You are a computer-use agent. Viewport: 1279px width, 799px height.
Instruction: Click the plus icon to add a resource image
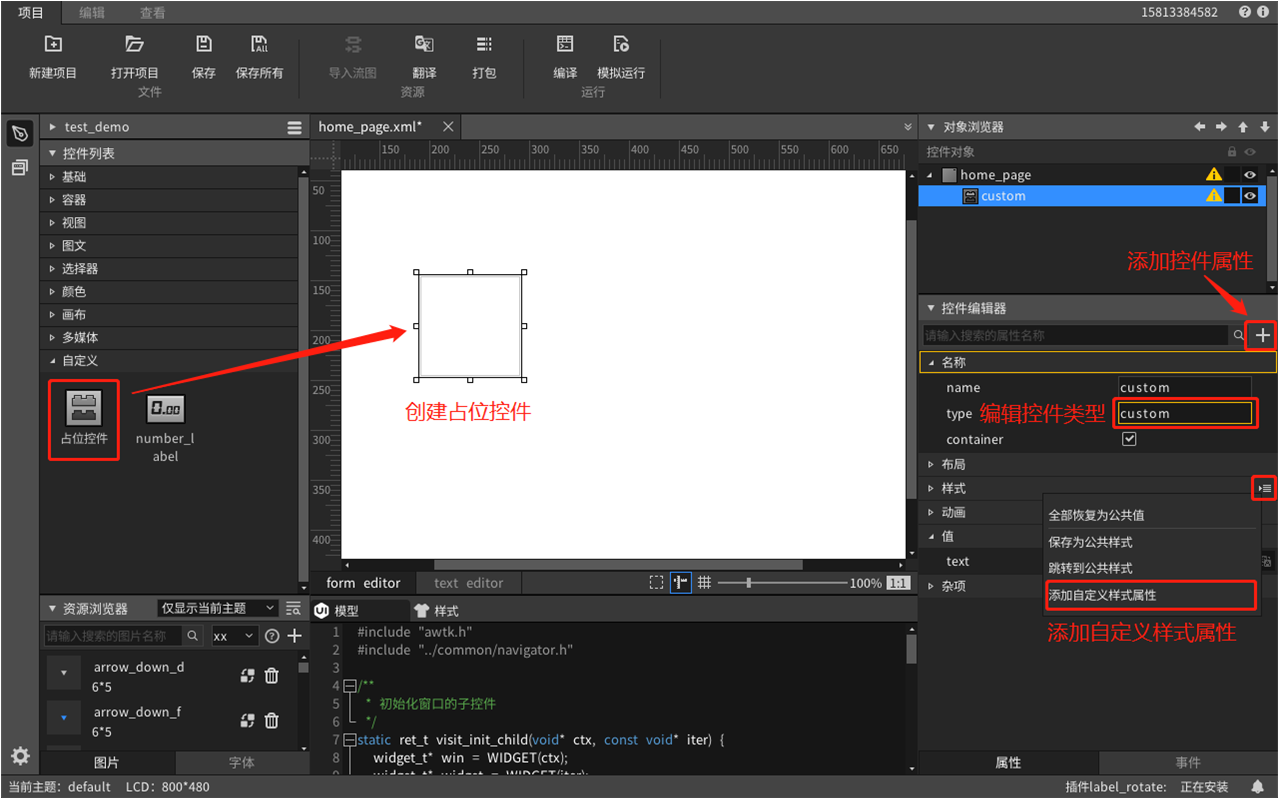tap(294, 636)
